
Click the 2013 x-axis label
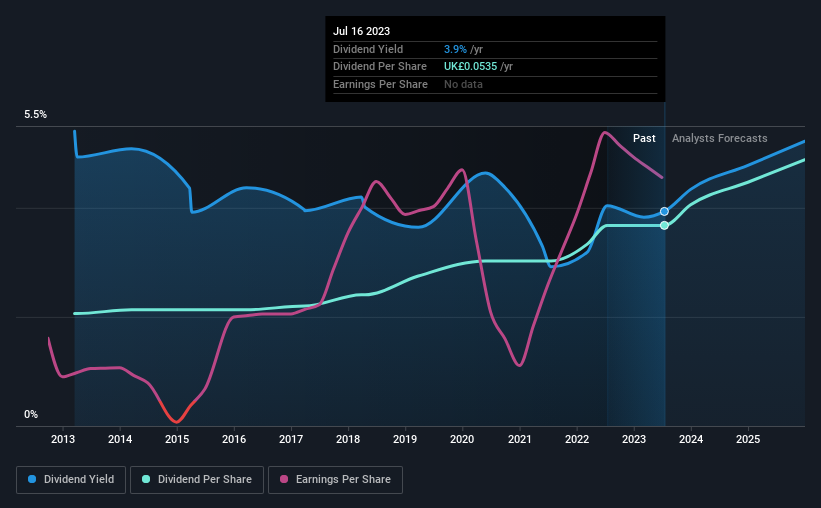coord(63,439)
